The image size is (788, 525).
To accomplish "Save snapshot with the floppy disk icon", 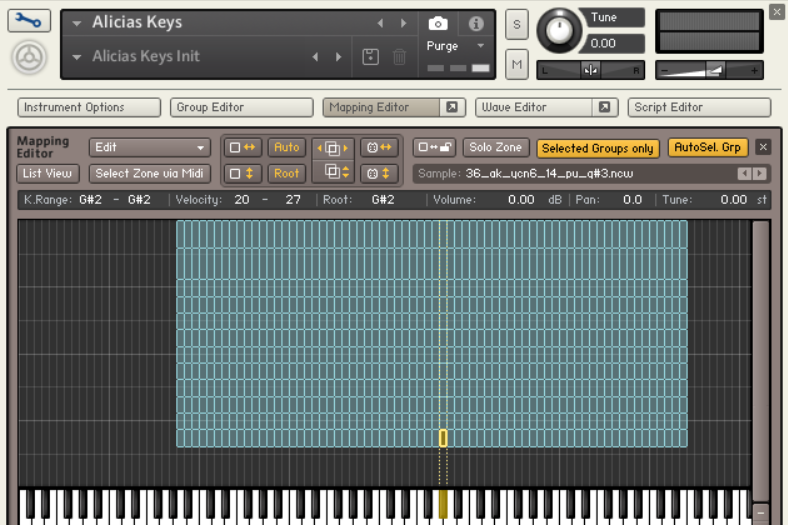I will click(x=370, y=56).
